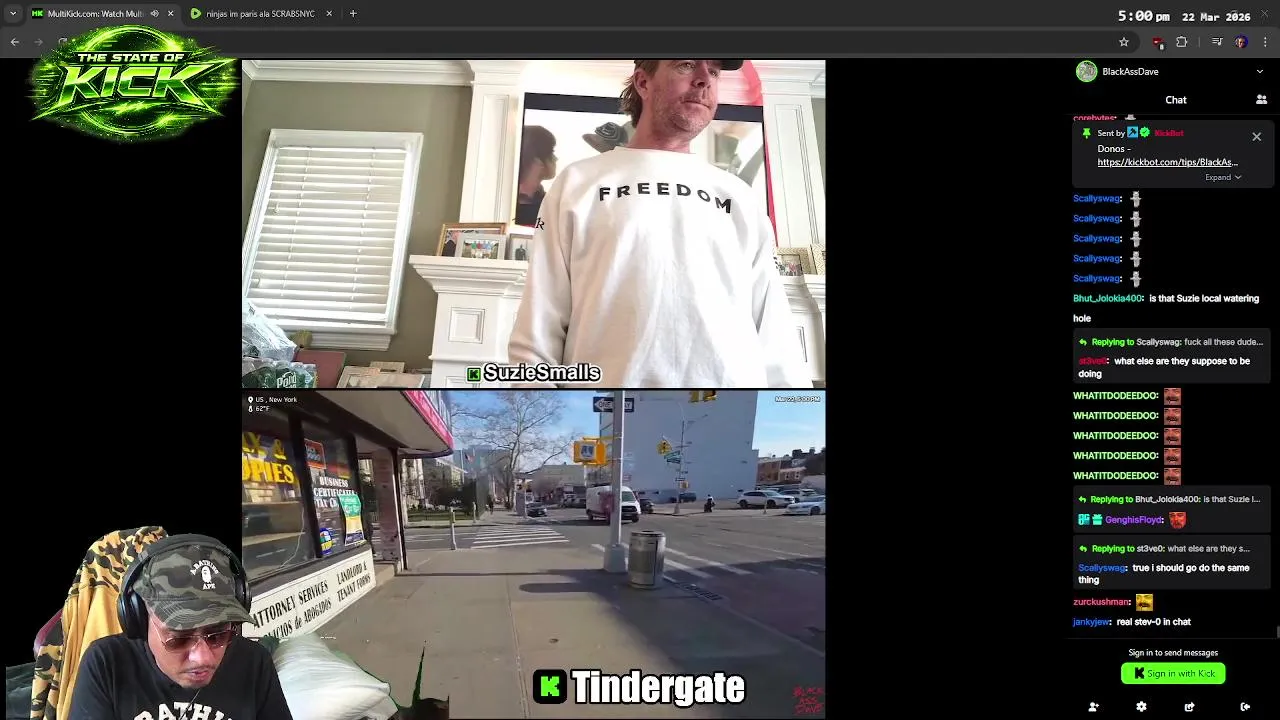Click the Chat header label
The width and height of the screenshot is (1280, 720).
1176,100
